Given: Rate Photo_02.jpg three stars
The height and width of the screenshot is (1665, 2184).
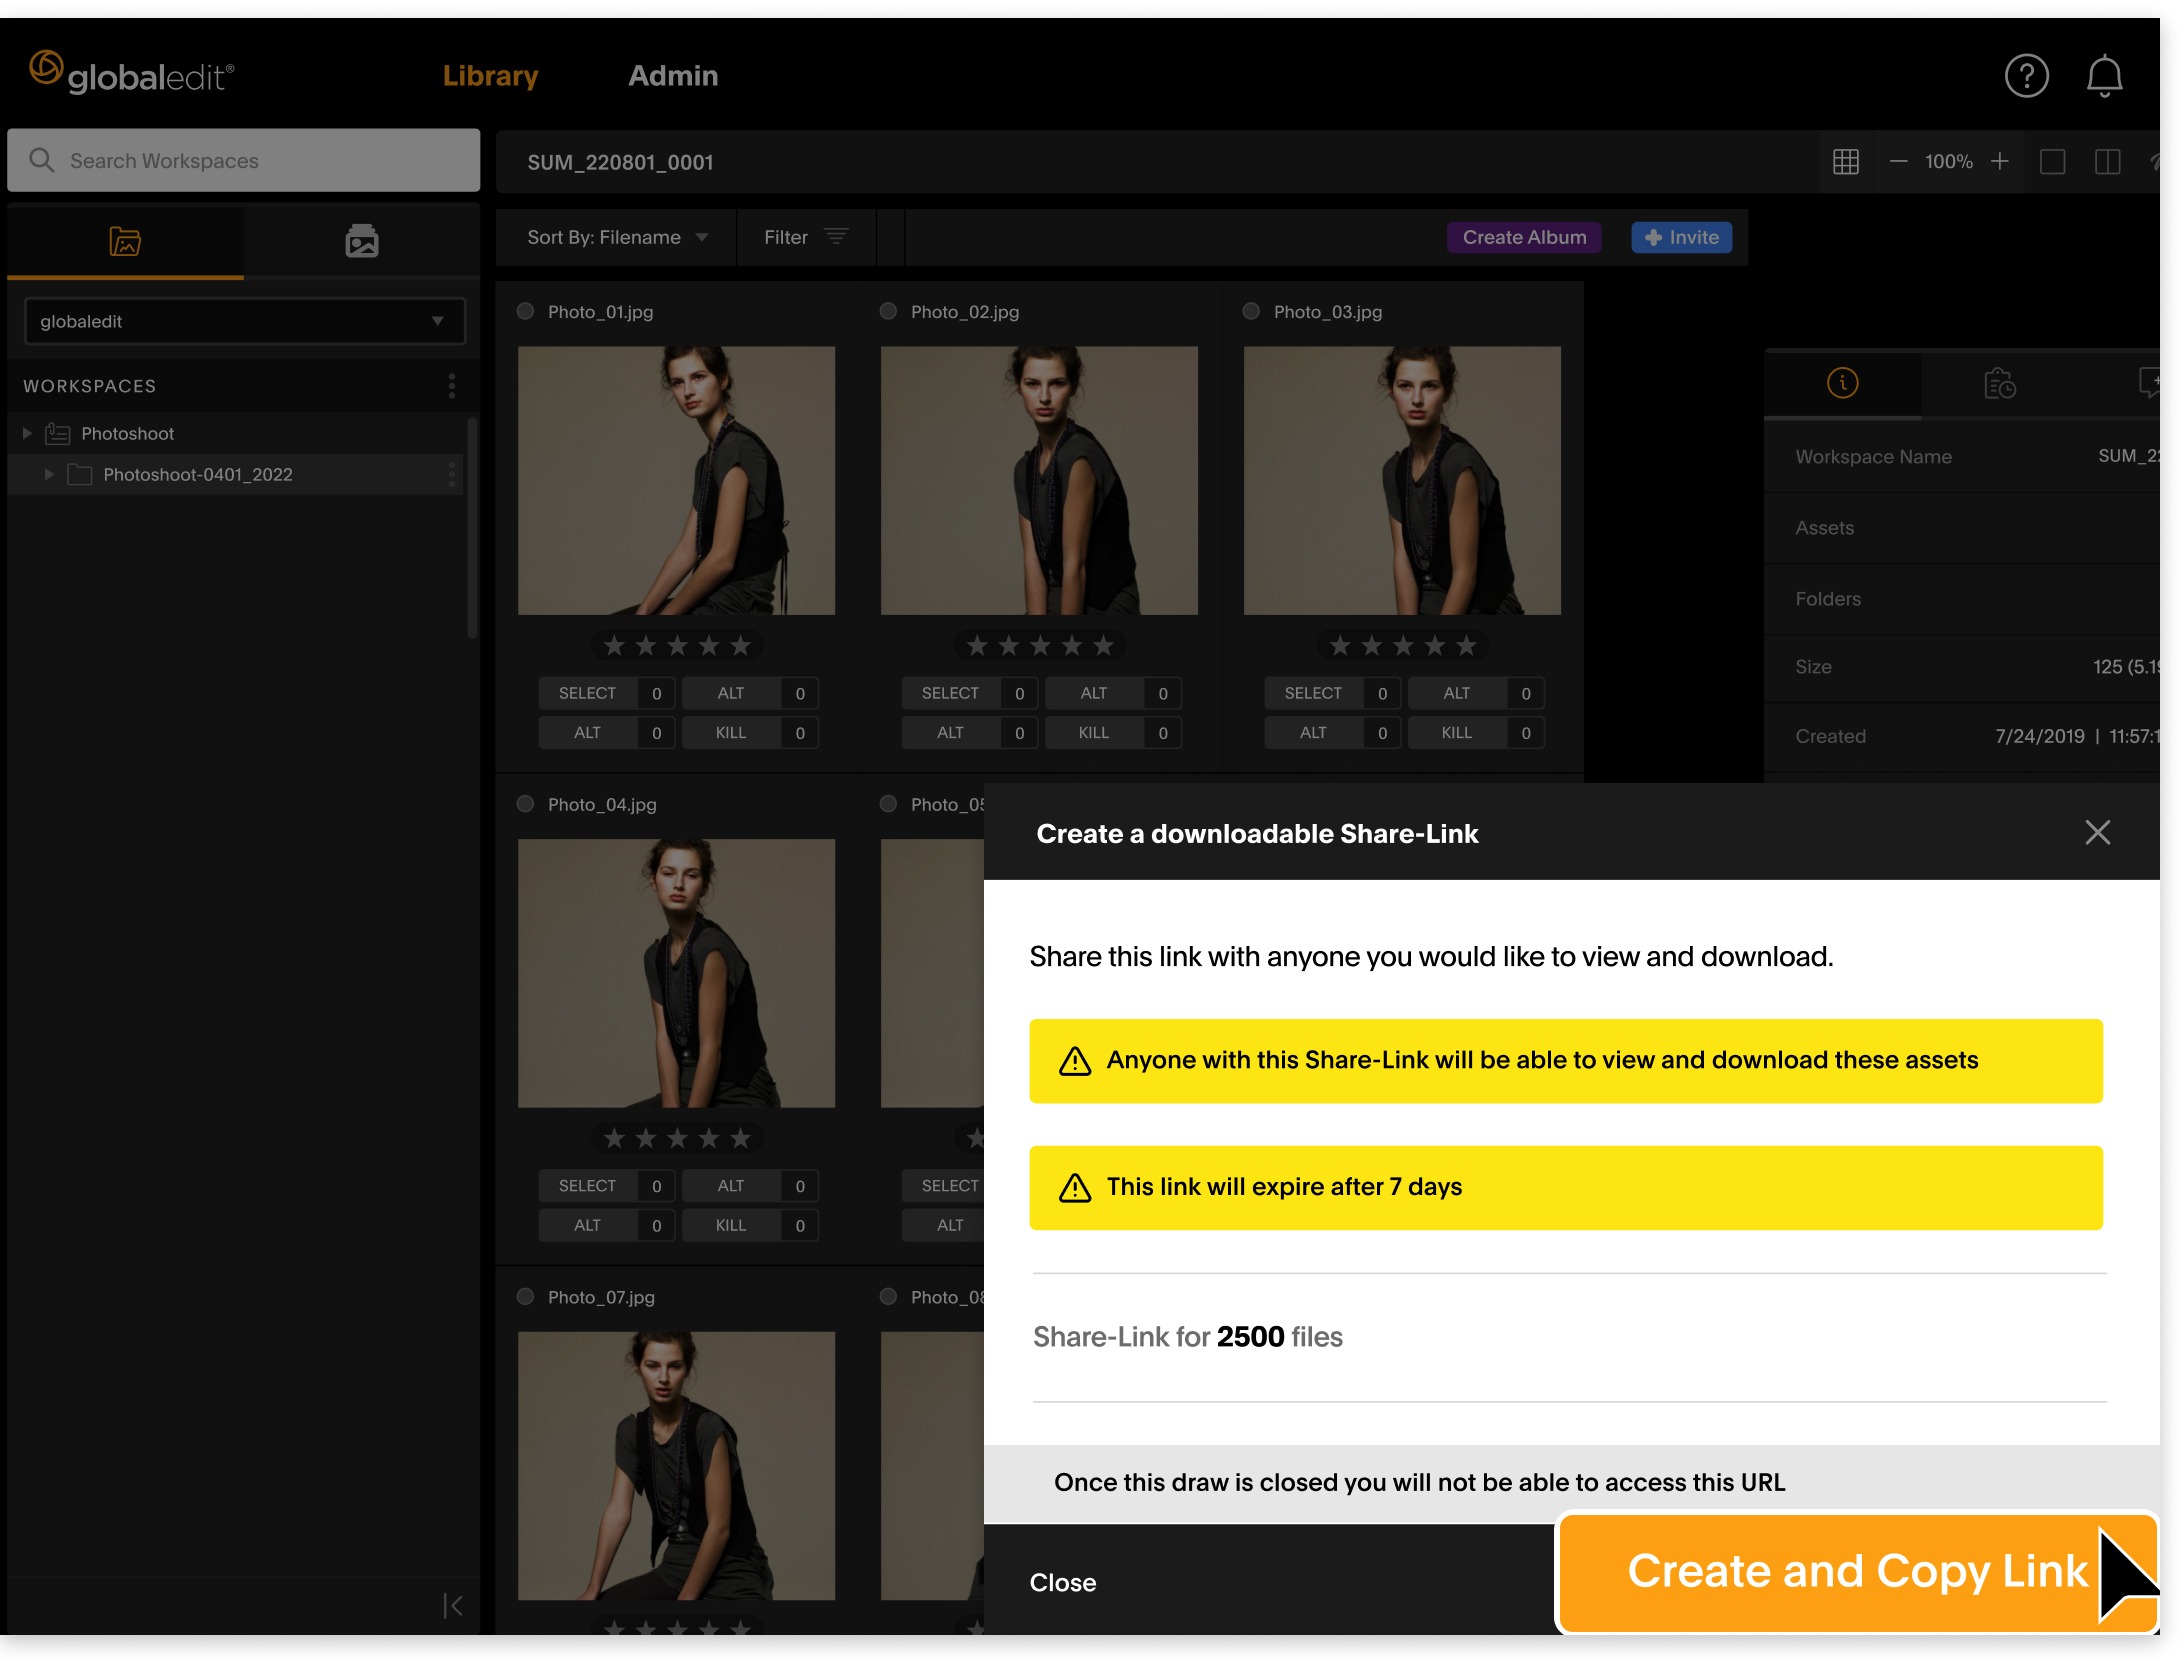Looking at the screenshot, I should [x=1040, y=646].
